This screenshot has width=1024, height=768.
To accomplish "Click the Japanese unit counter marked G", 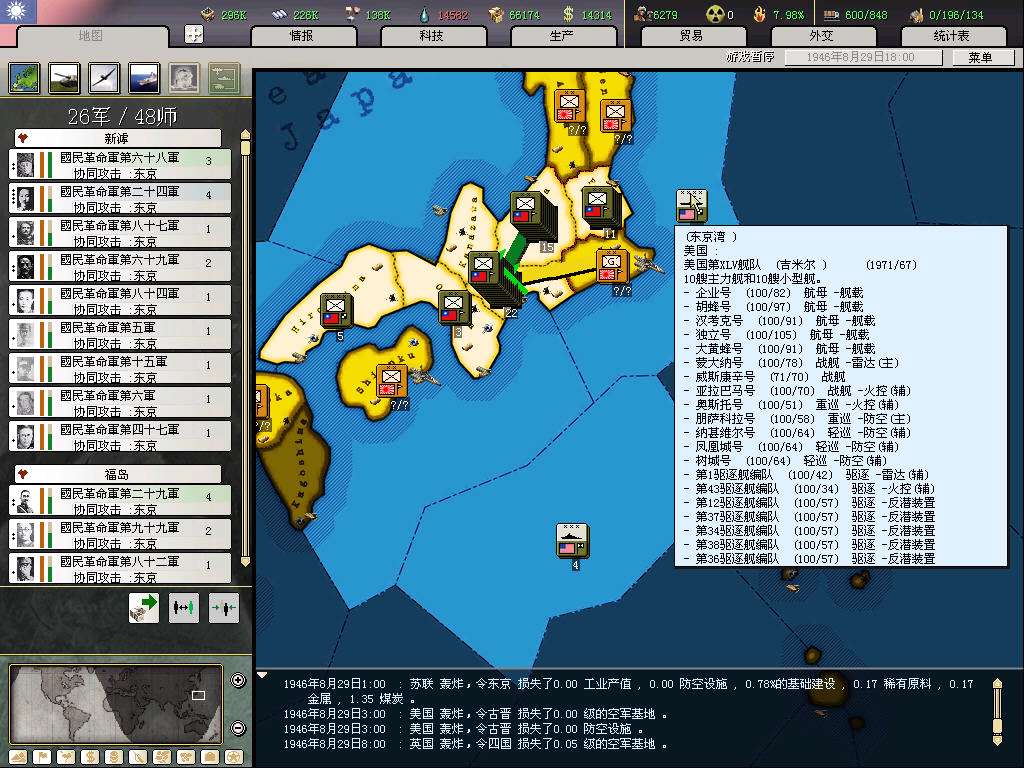I will [x=612, y=266].
